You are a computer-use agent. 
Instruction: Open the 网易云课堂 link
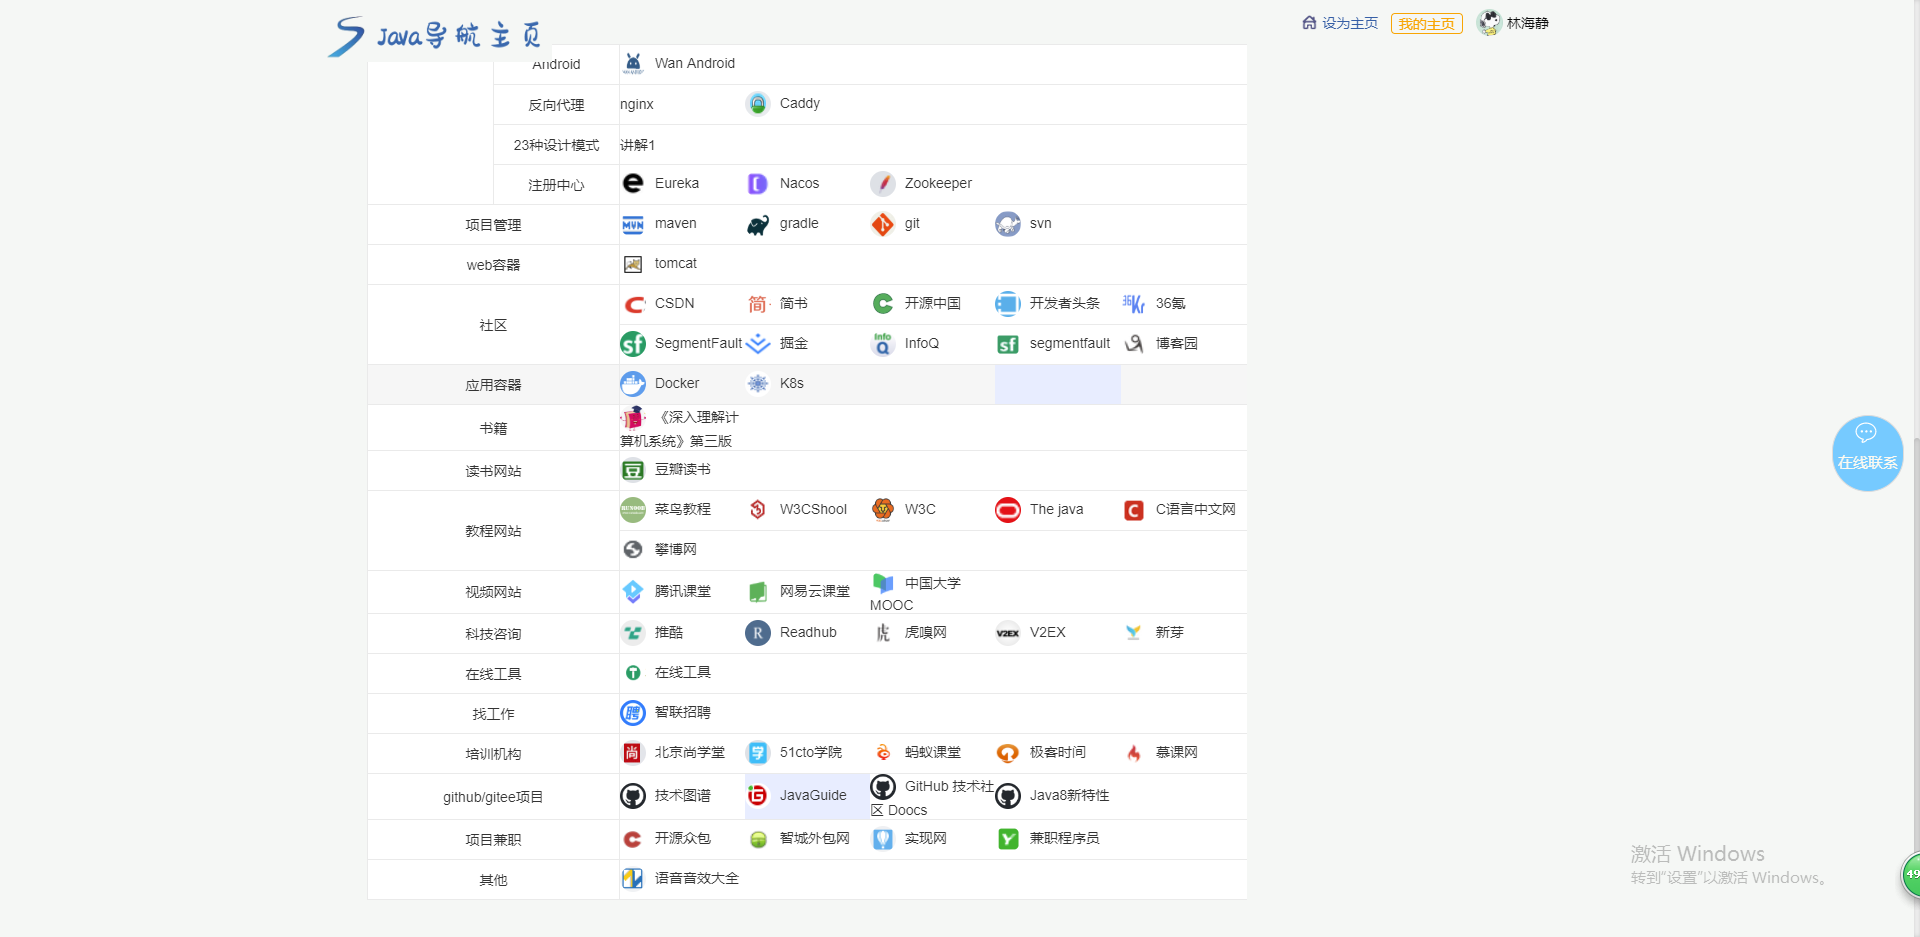pyautogui.click(x=815, y=591)
